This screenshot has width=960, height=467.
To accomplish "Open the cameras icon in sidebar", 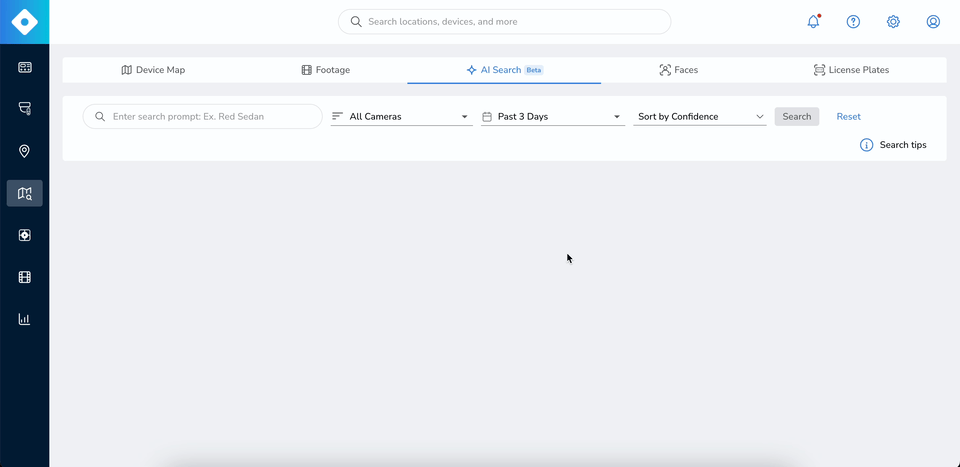I will click(24, 109).
